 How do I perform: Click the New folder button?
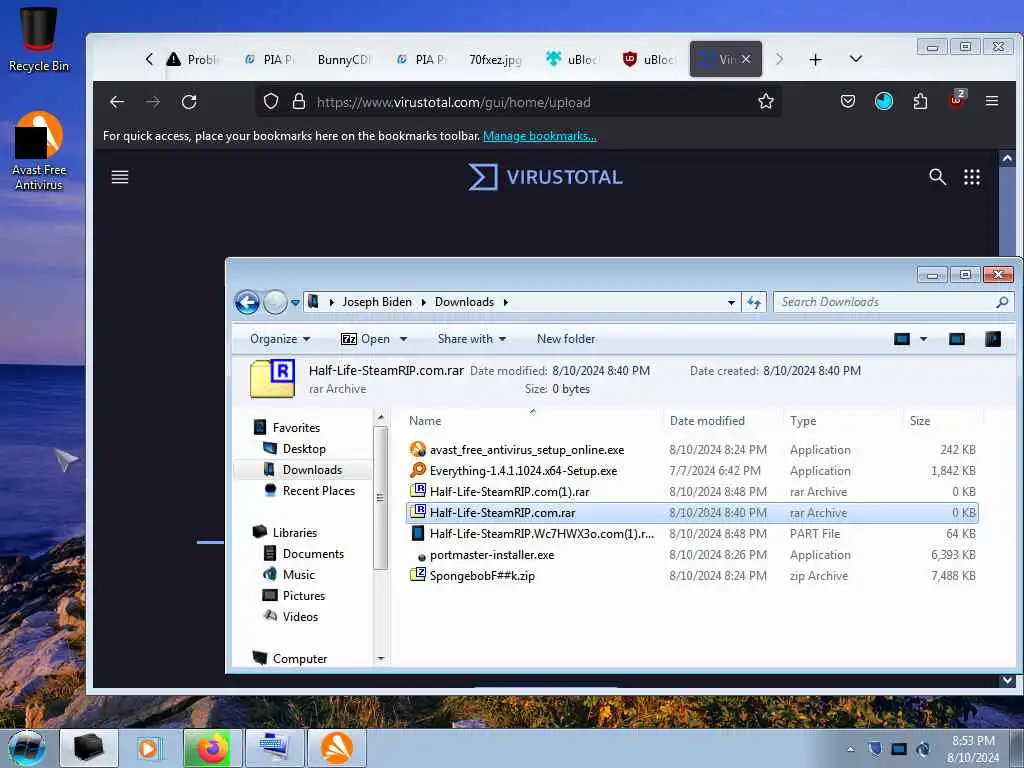coord(566,339)
